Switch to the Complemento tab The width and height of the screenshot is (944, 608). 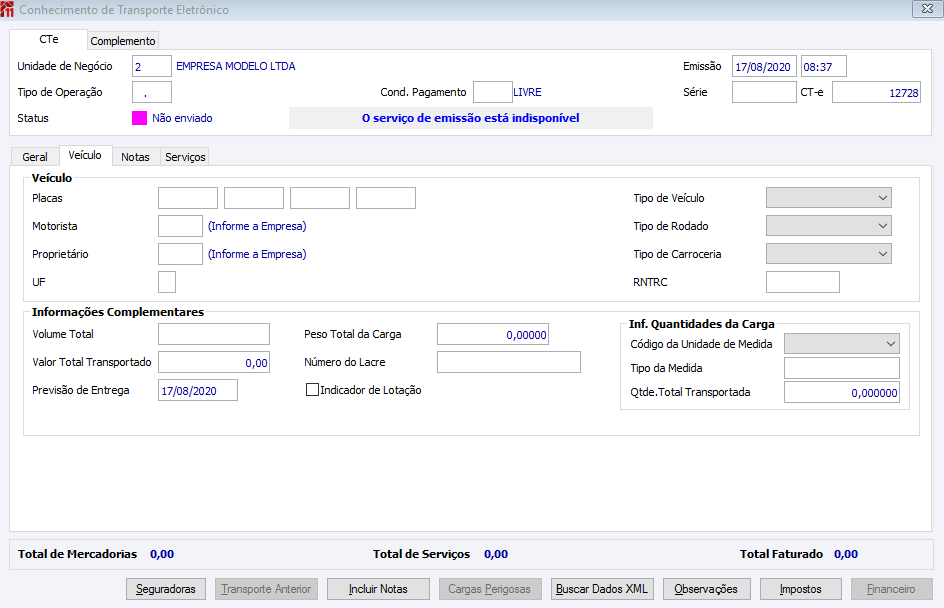pyautogui.click(x=123, y=41)
